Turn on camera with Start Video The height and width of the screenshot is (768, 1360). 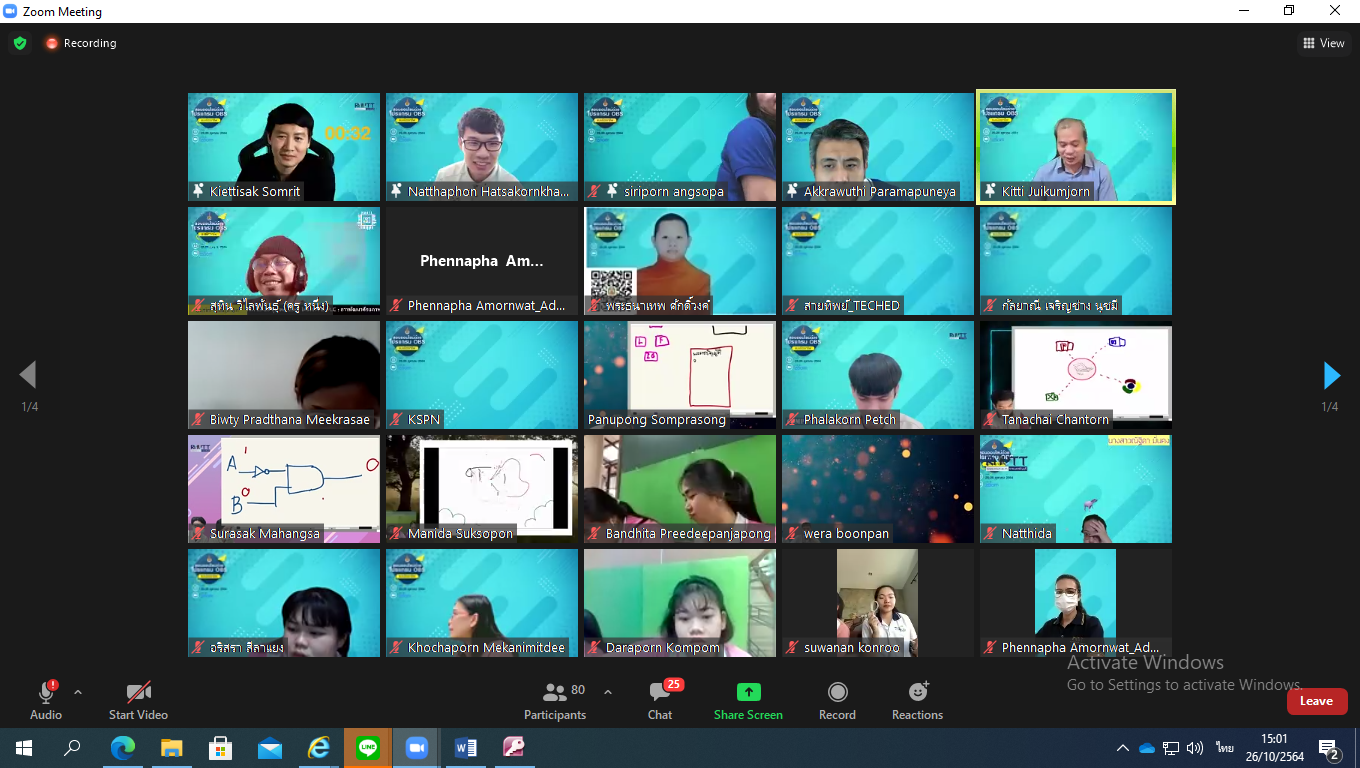pos(138,700)
